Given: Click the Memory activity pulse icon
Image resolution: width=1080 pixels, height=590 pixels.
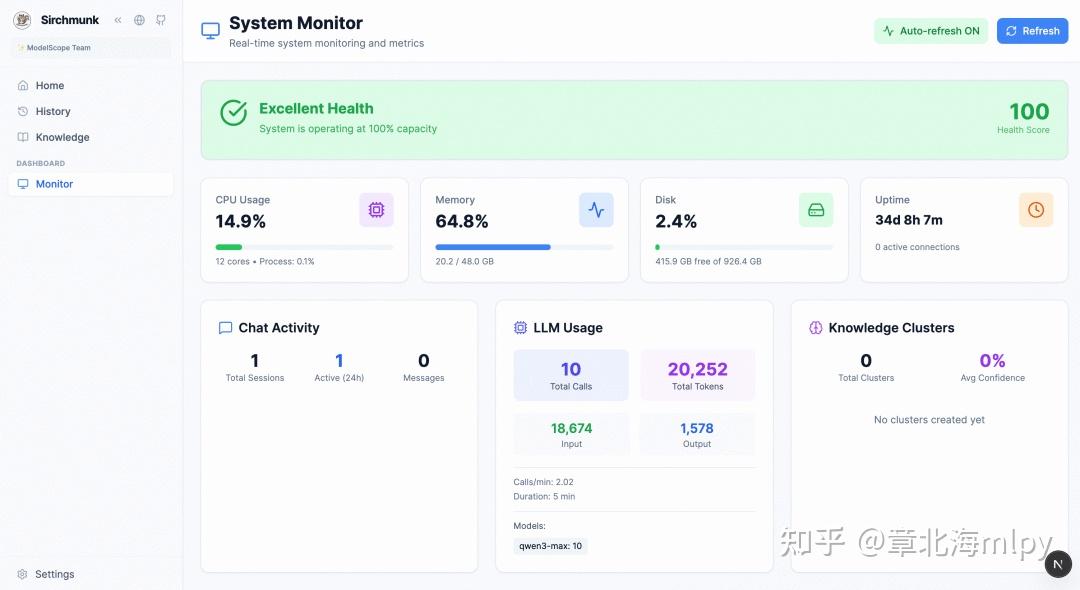Looking at the screenshot, I should coord(596,210).
